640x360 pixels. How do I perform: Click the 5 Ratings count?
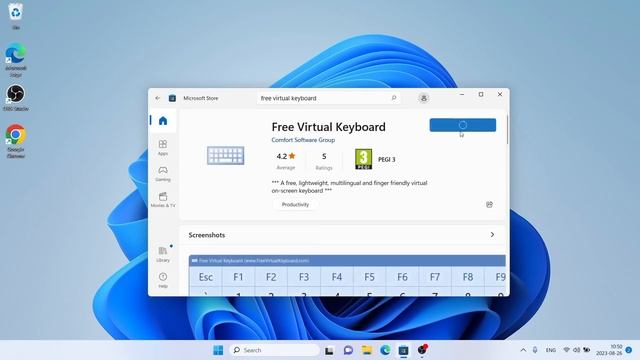(x=324, y=161)
